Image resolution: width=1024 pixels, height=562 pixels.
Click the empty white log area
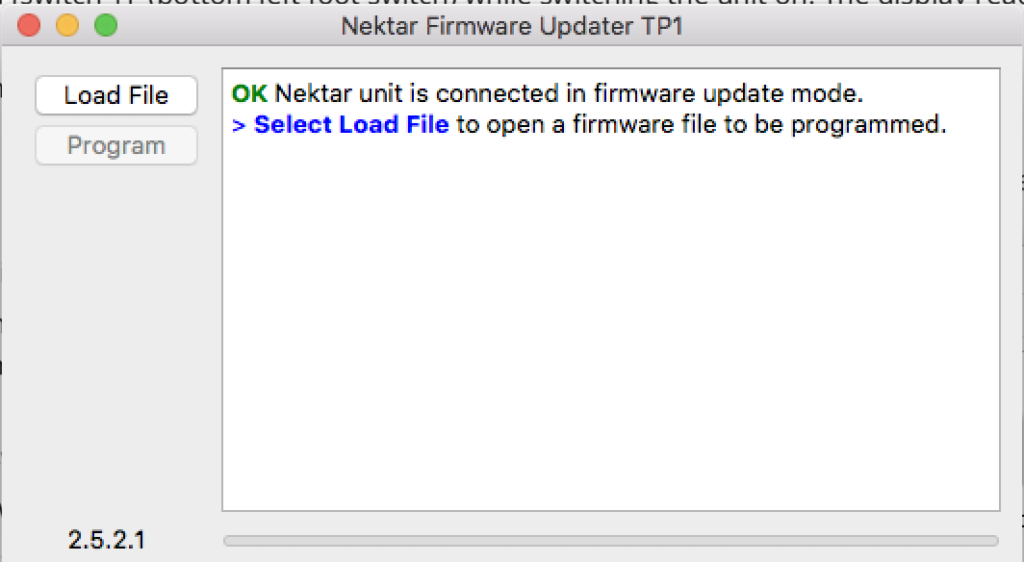pos(610,330)
